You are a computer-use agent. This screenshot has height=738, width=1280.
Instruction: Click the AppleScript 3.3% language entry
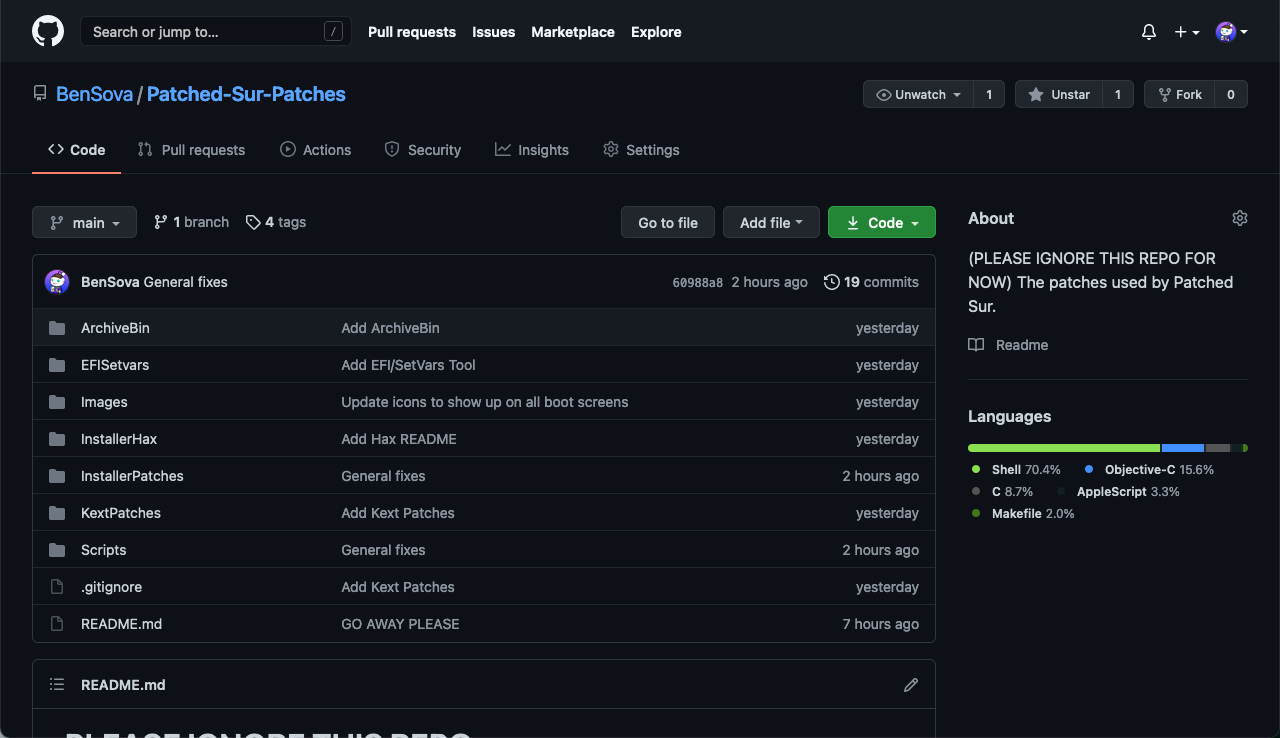[1118, 491]
